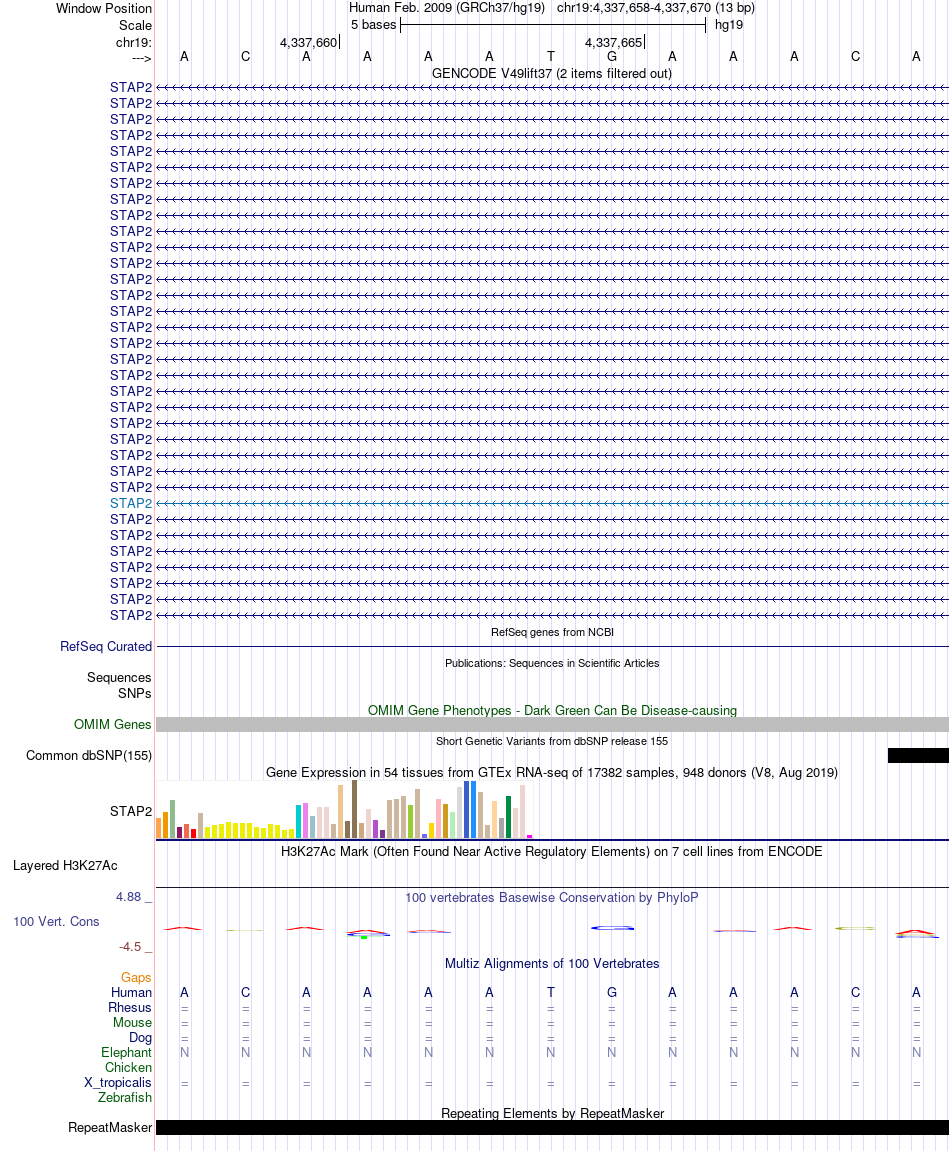The image size is (950, 1151).
Task: Select the 'Rhesus' species label
Action: coord(130,1008)
